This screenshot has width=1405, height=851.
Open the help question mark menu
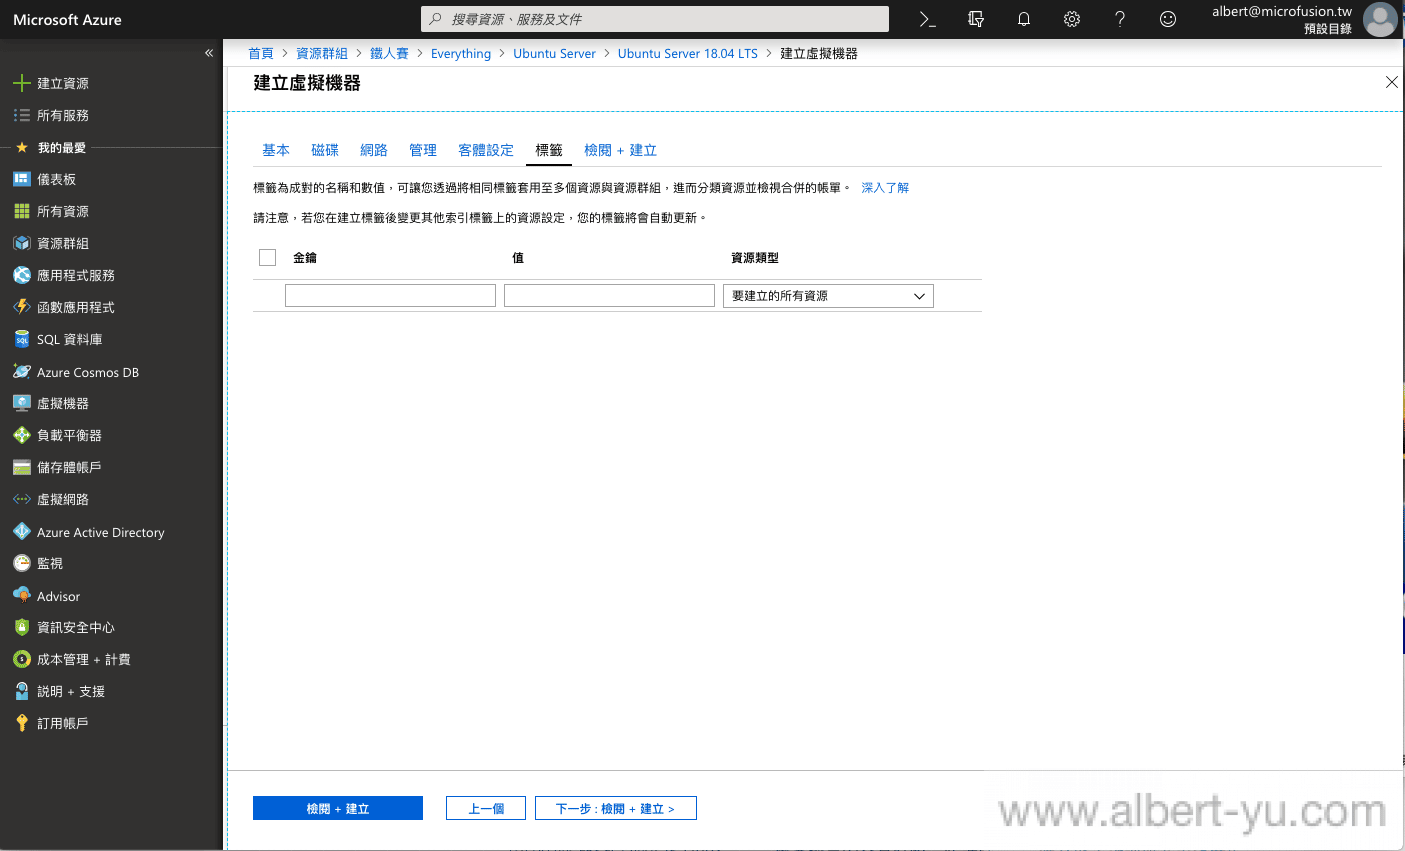pos(1120,19)
